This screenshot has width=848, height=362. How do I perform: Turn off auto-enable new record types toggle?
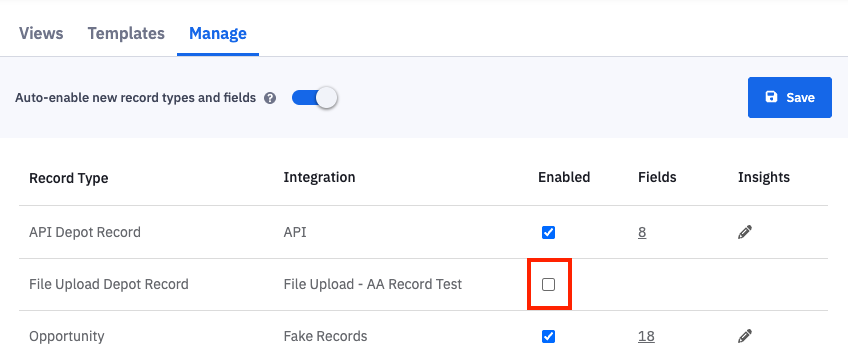[315, 98]
